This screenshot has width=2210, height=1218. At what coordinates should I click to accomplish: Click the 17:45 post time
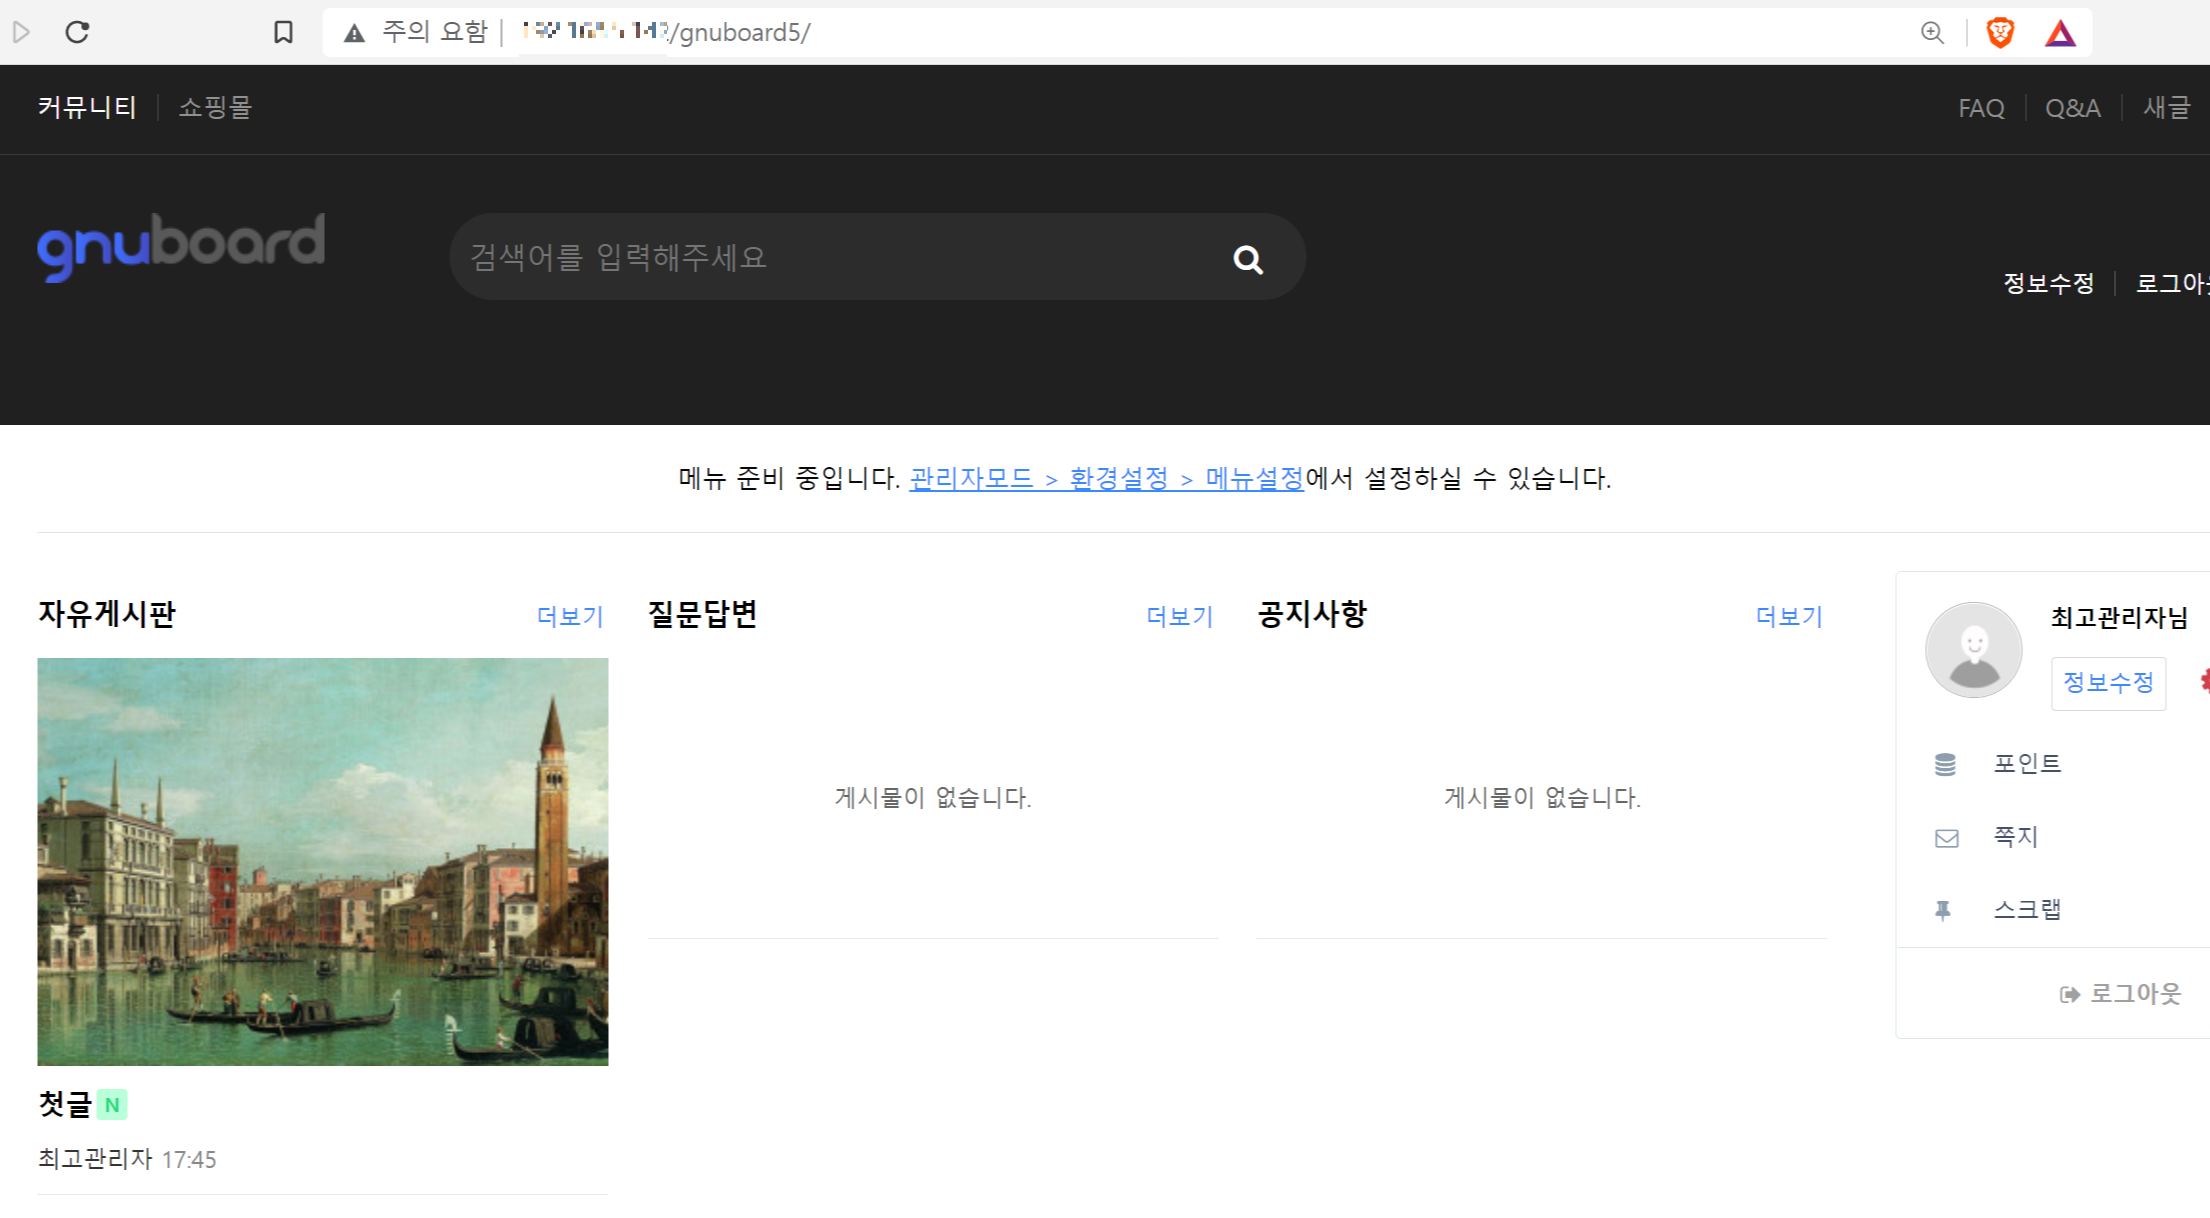tap(189, 1160)
